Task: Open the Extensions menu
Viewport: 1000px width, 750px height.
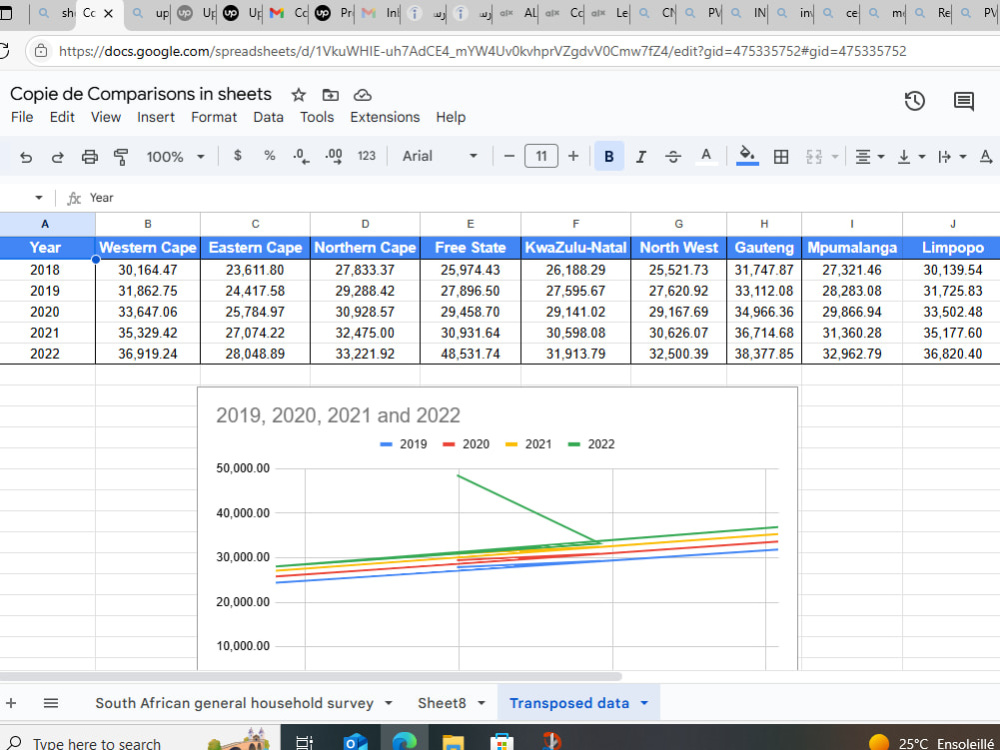Action: [x=385, y=117]
